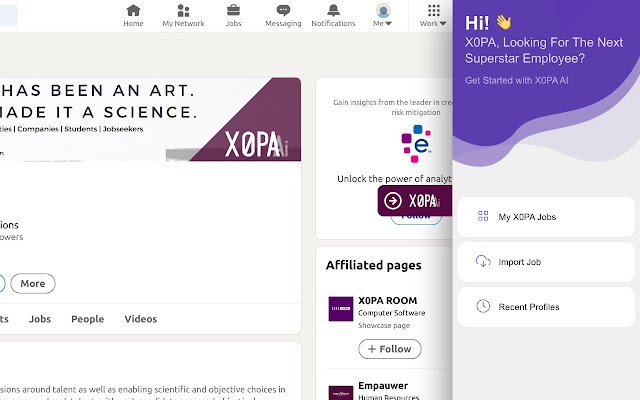The image size is (640, 400).
Task: Go to LinkedIn Home icon
Action: pos(133,10)
